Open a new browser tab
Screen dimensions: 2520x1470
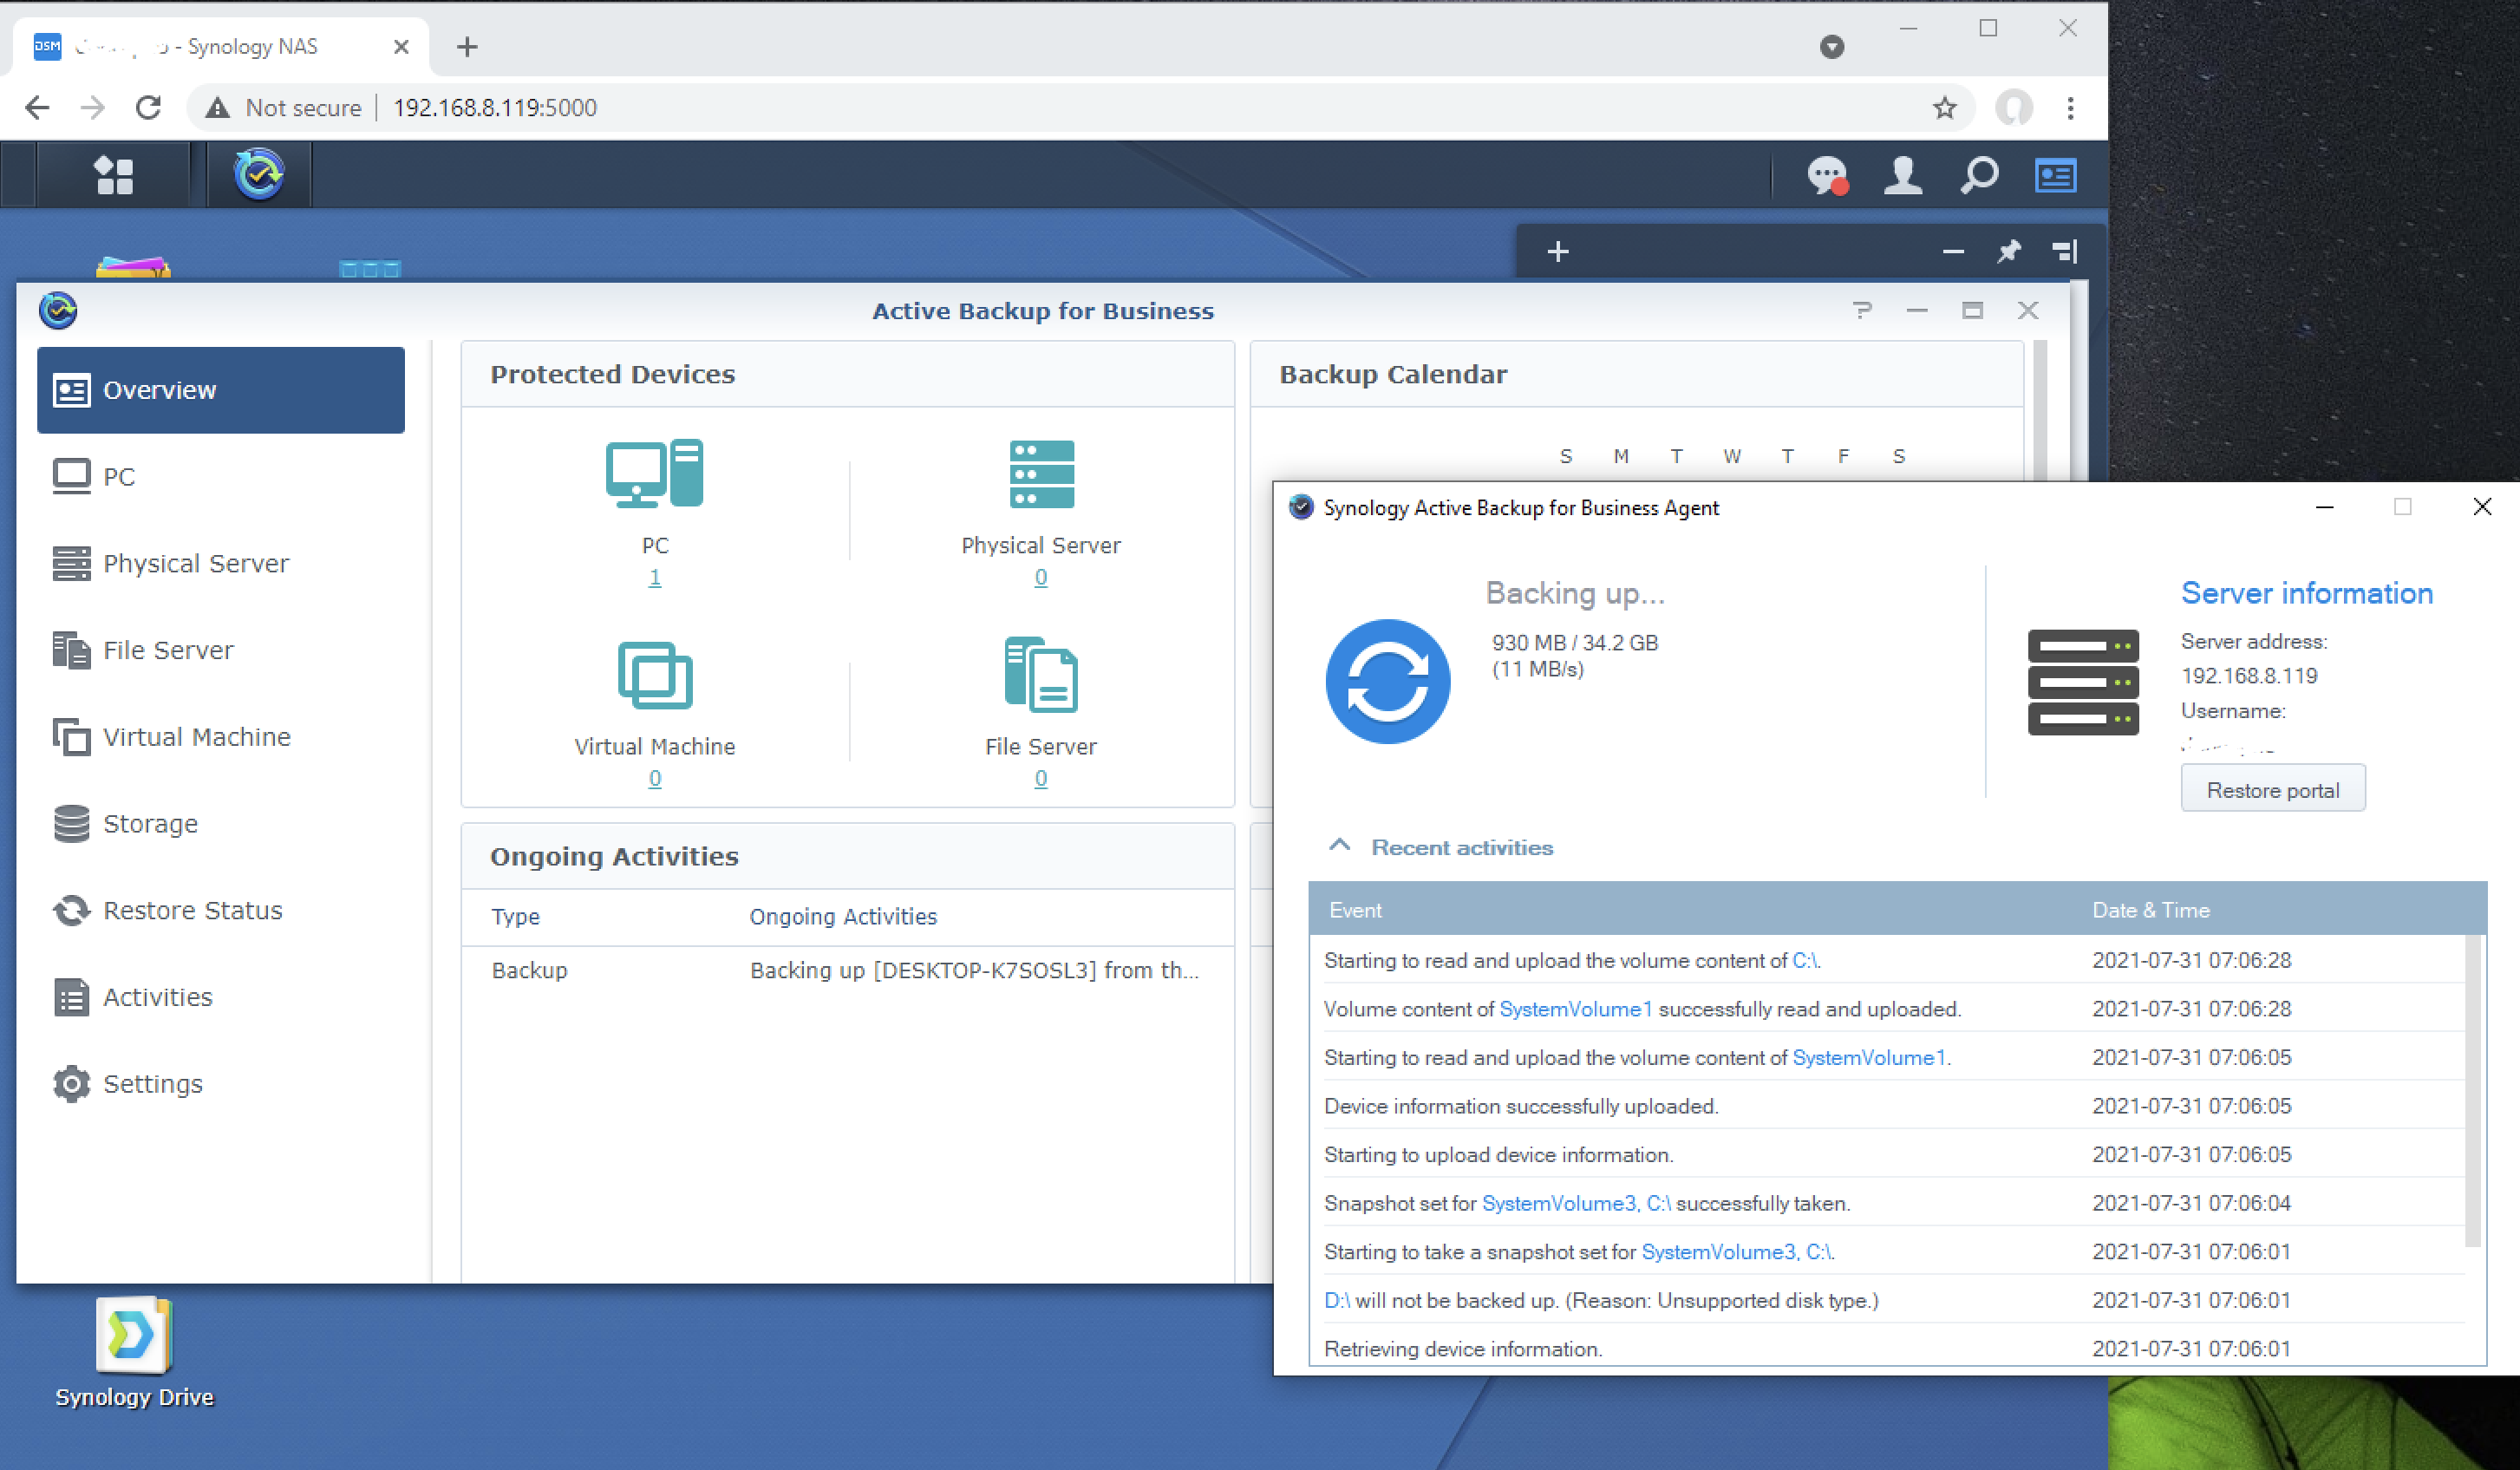(467, 47)
